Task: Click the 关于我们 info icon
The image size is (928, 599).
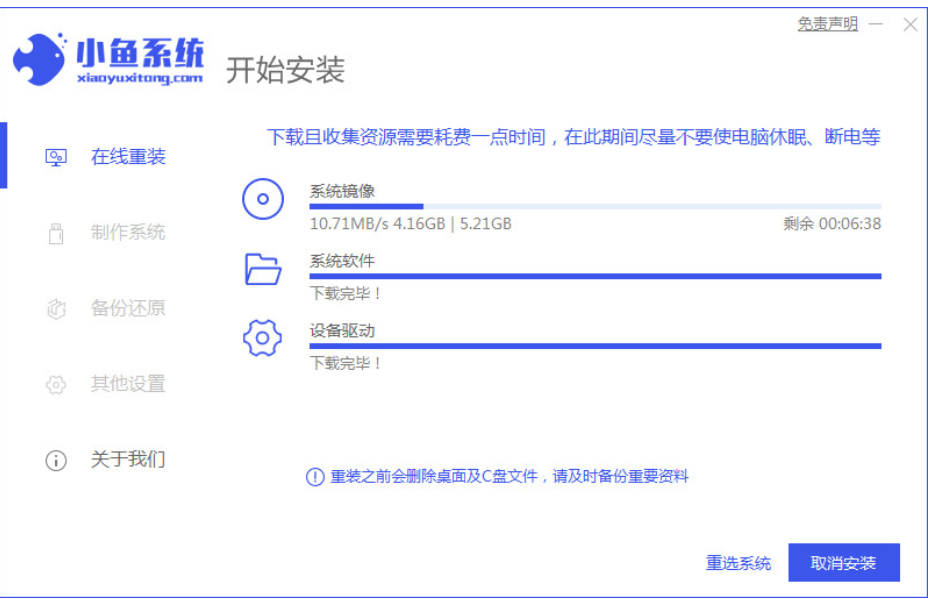Action: (55, 460)
